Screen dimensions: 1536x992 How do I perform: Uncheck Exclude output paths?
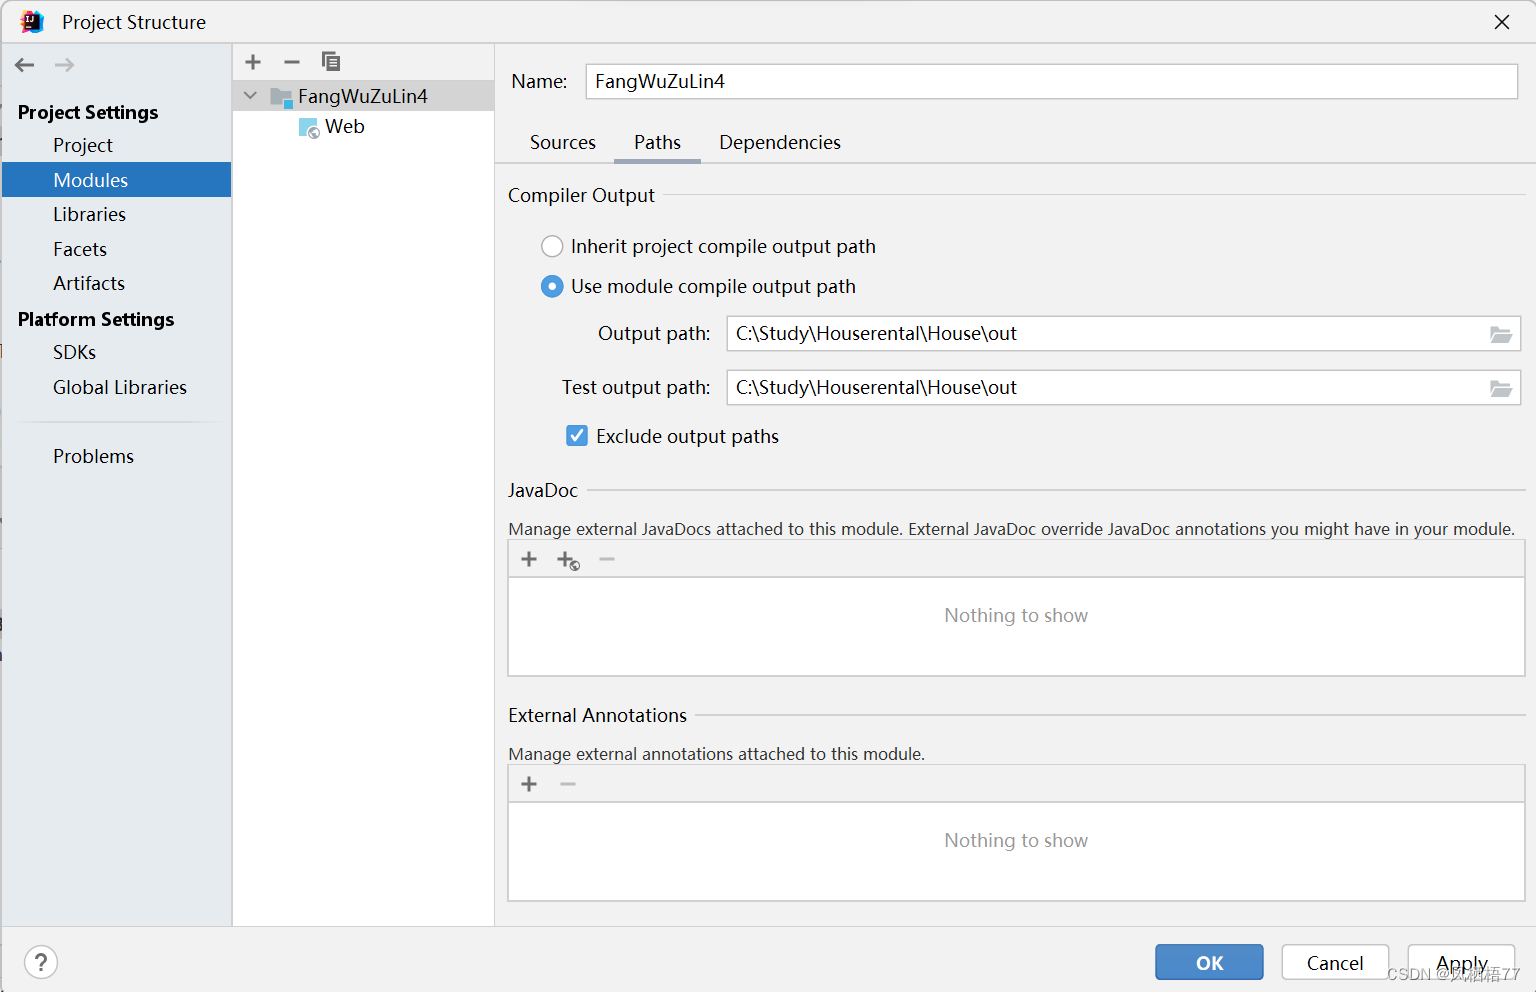coord(577,435)
